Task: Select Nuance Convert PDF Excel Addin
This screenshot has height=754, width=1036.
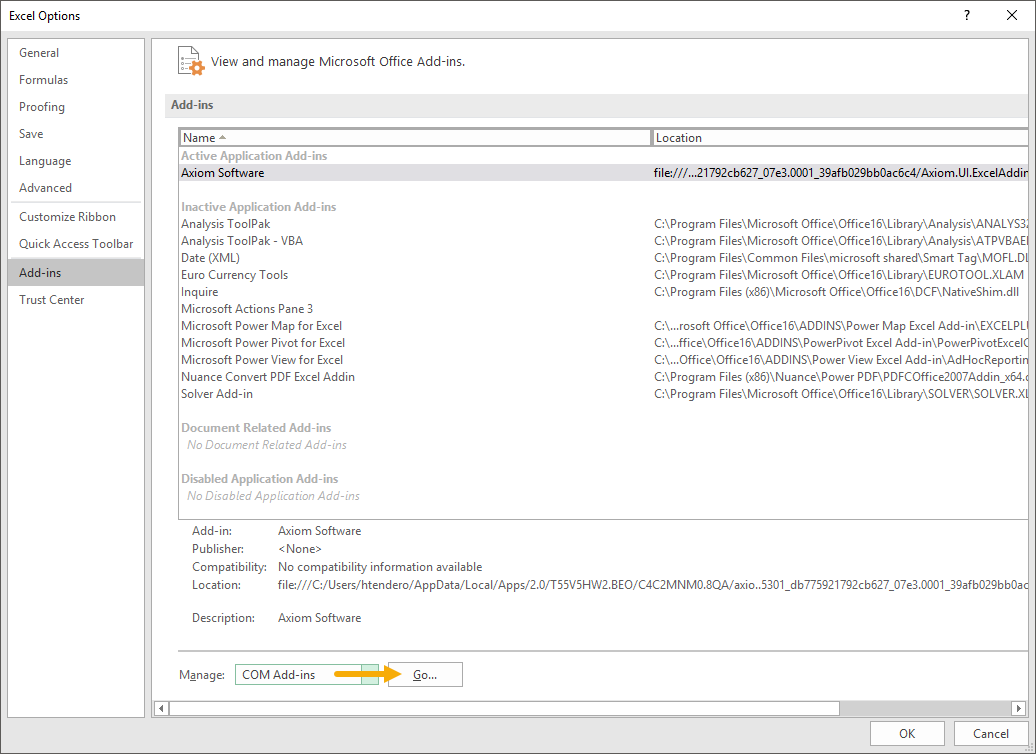Action: 604,377
